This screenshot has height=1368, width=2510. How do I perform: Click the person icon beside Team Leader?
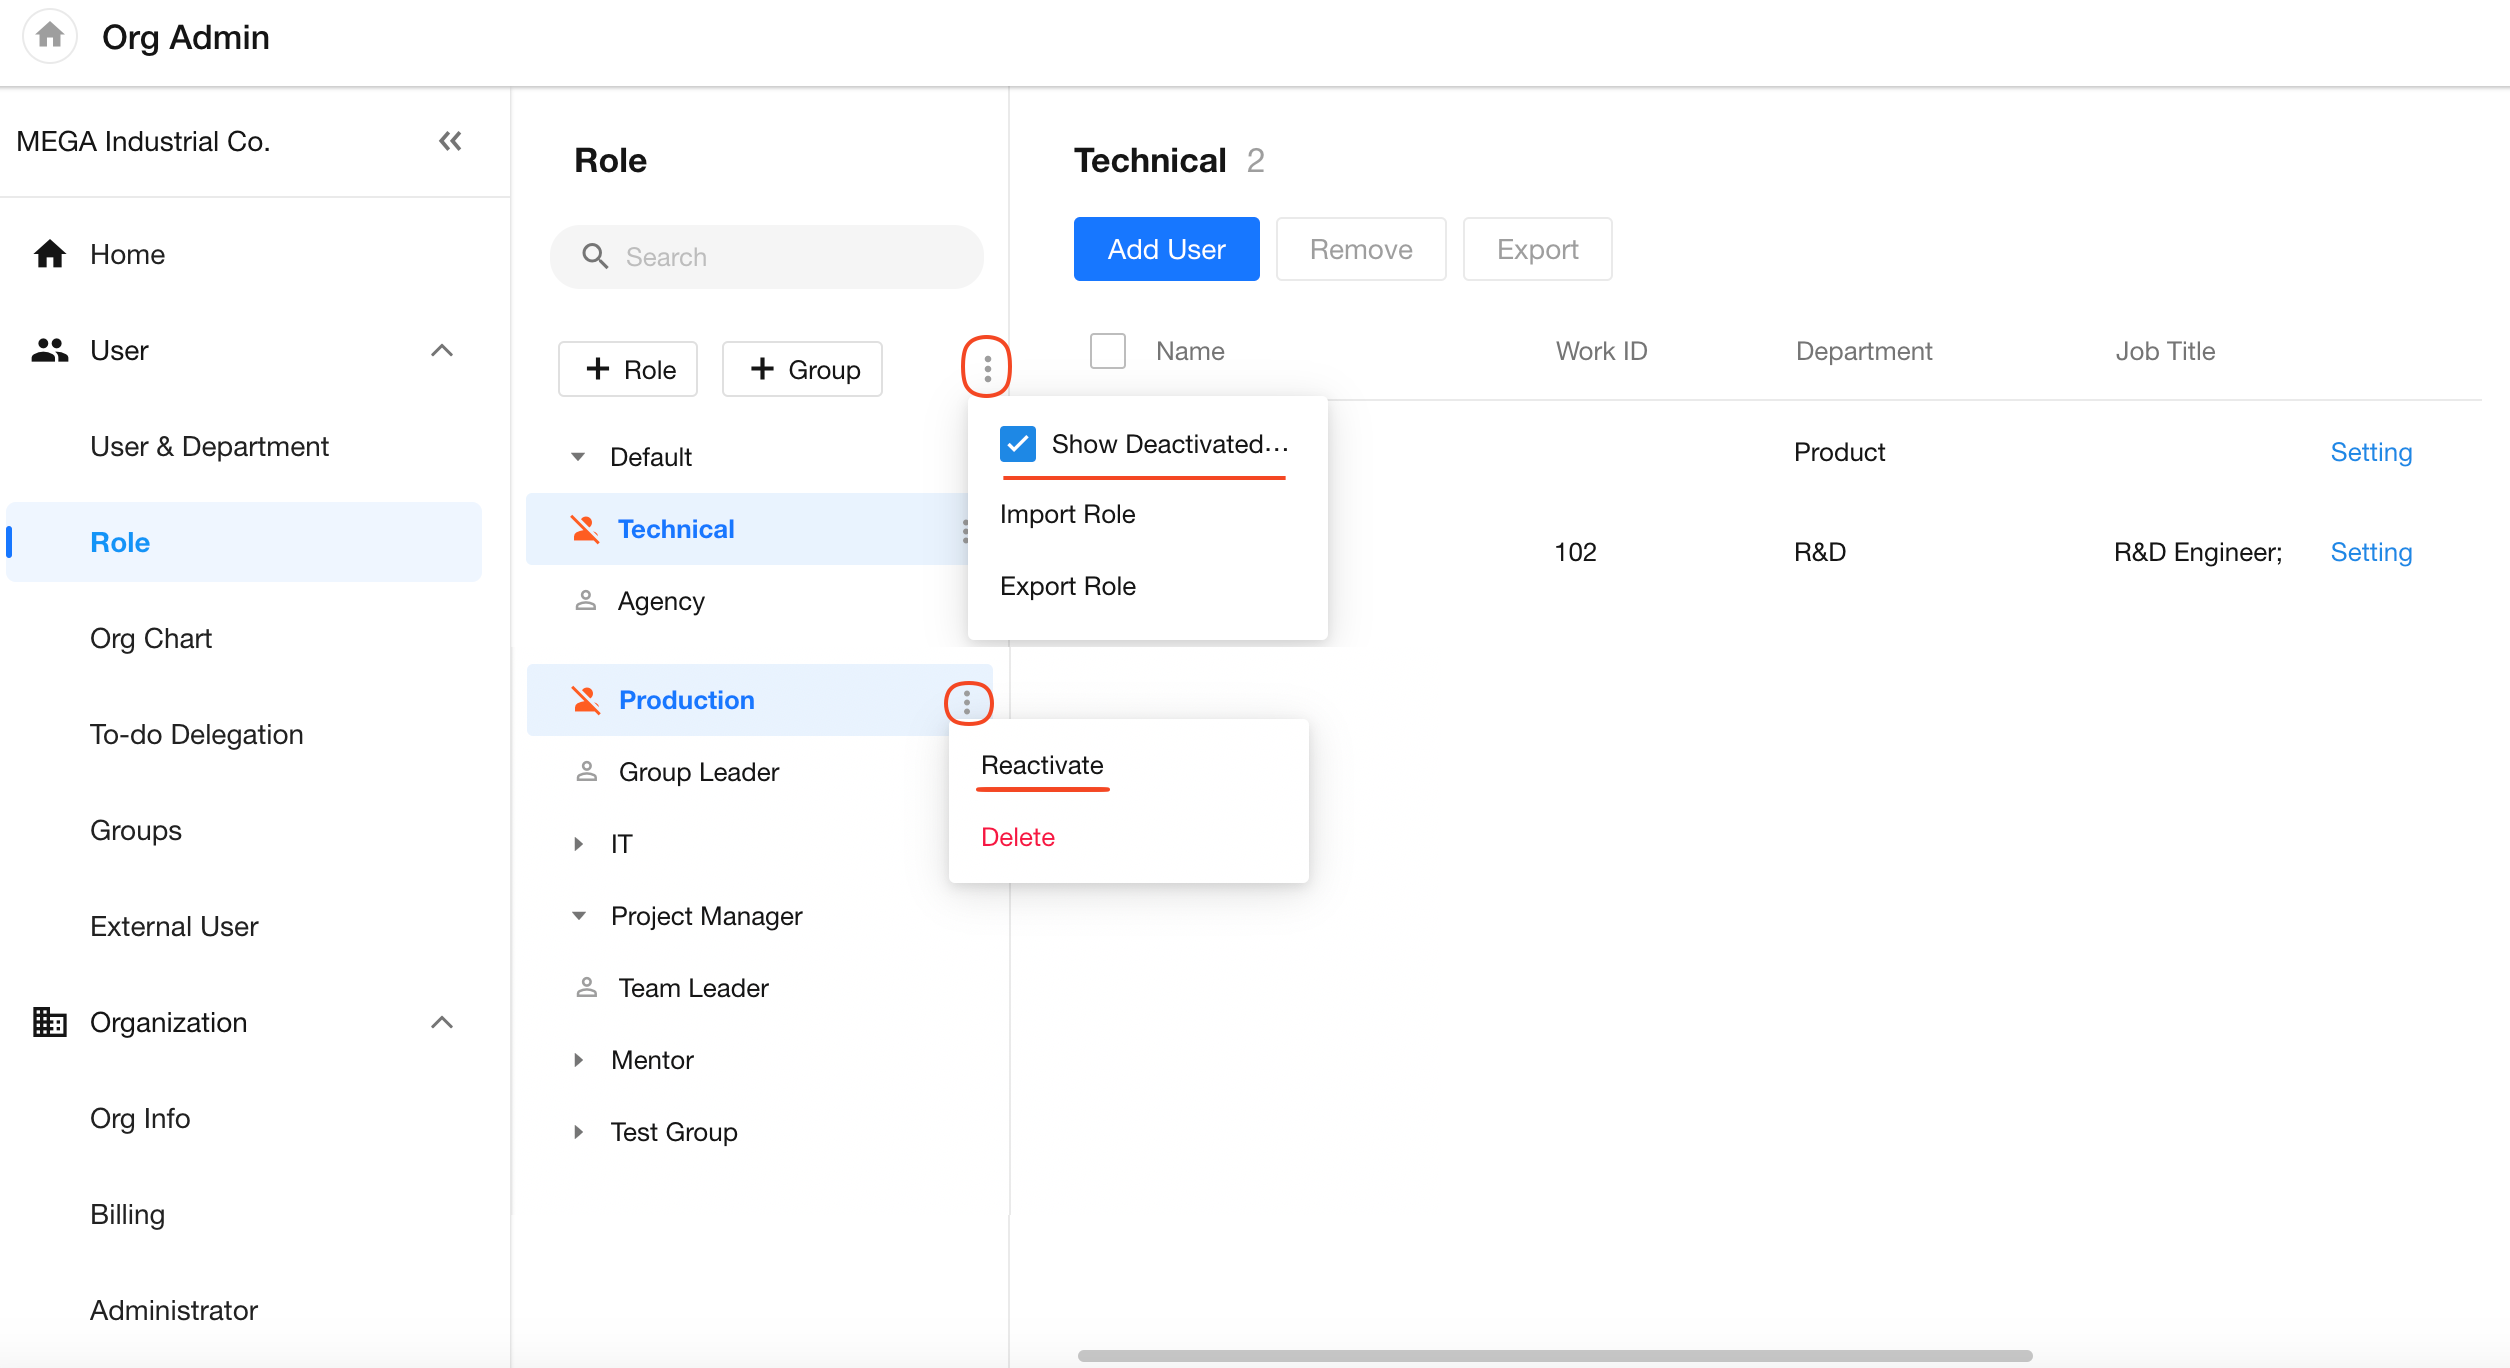[x=587, y=988]
